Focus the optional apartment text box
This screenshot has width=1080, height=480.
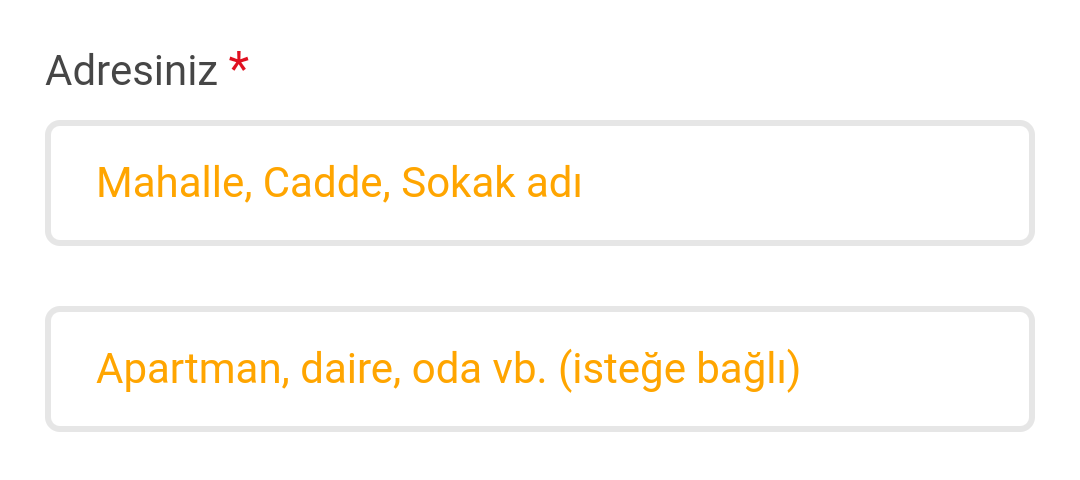540,369
